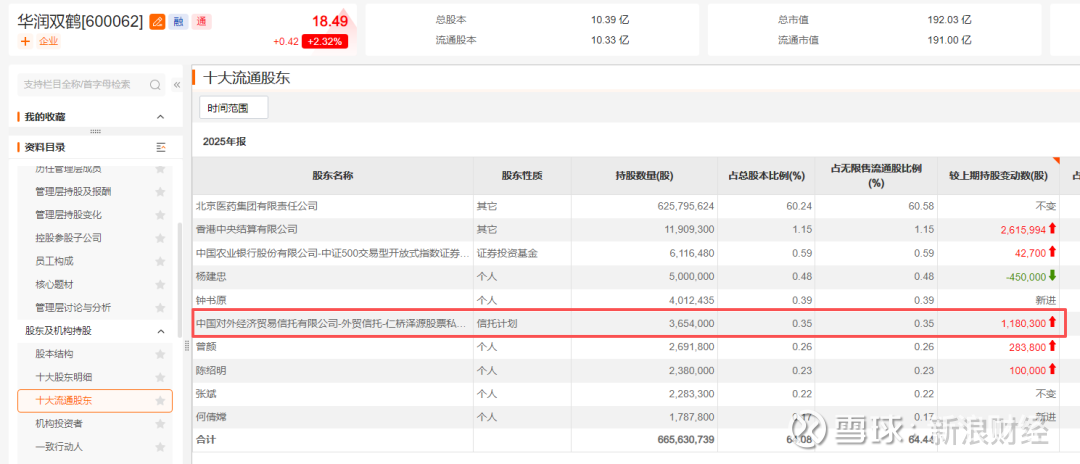Click the green down arrow beside -450,000
This screenshot has width=1080, height=464.
(1052, 275)
